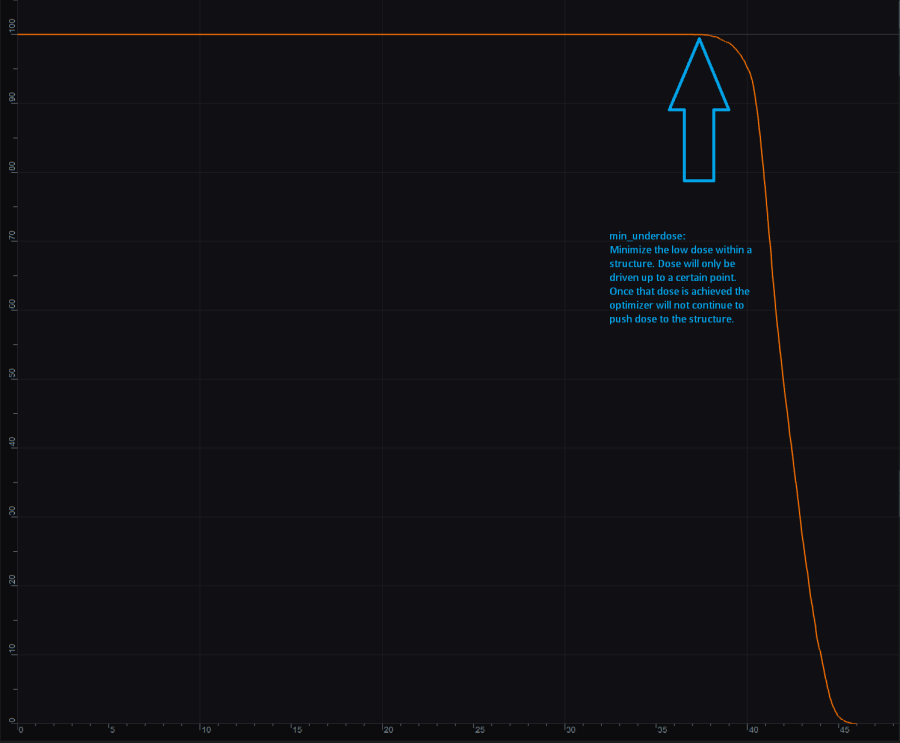Select the 15 label on horizontal axis
Viewport: 900px width, 743px height.
[297, 730]
